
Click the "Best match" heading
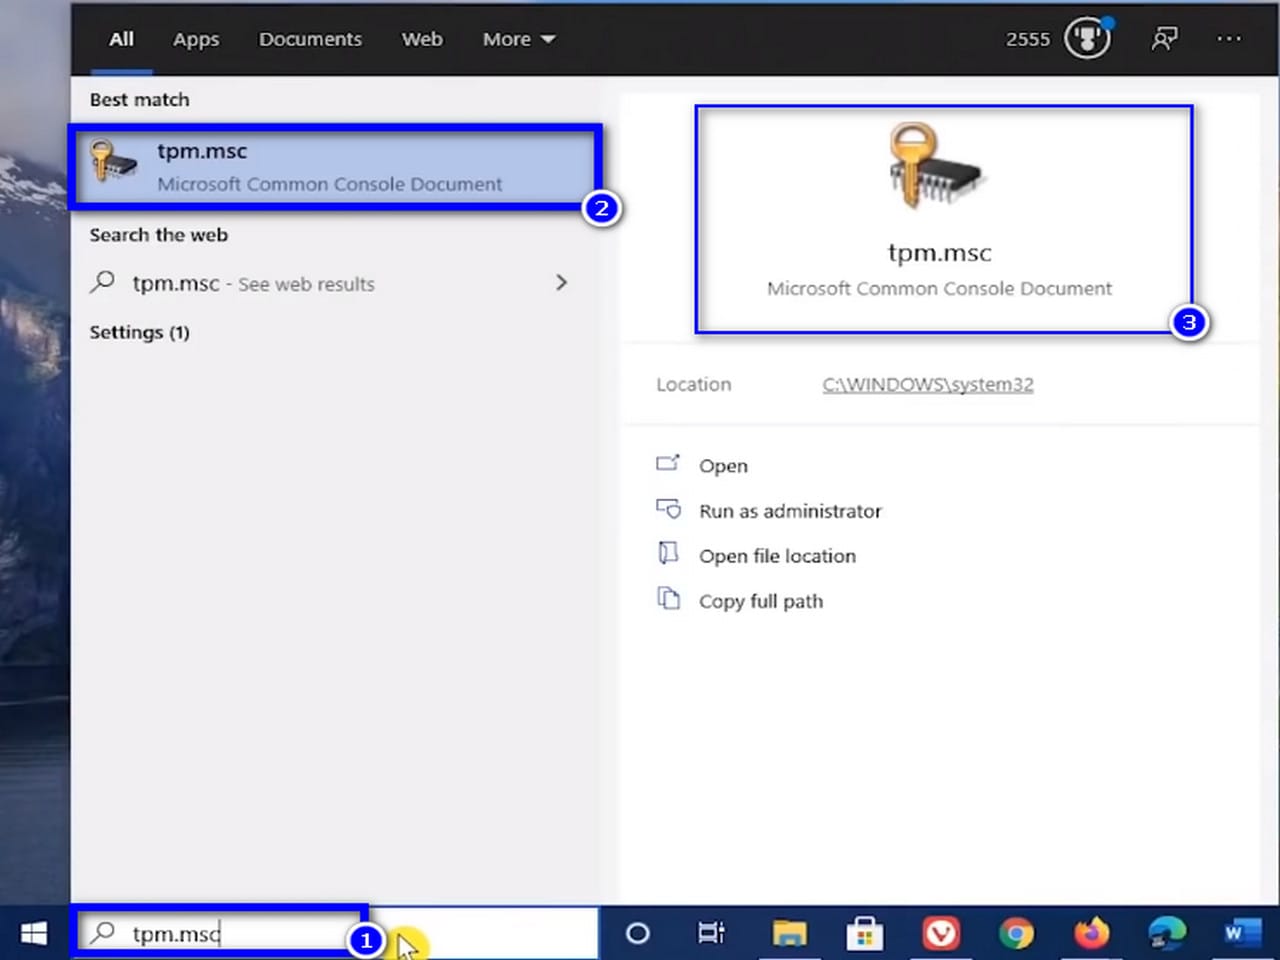[x=139, y=99]
